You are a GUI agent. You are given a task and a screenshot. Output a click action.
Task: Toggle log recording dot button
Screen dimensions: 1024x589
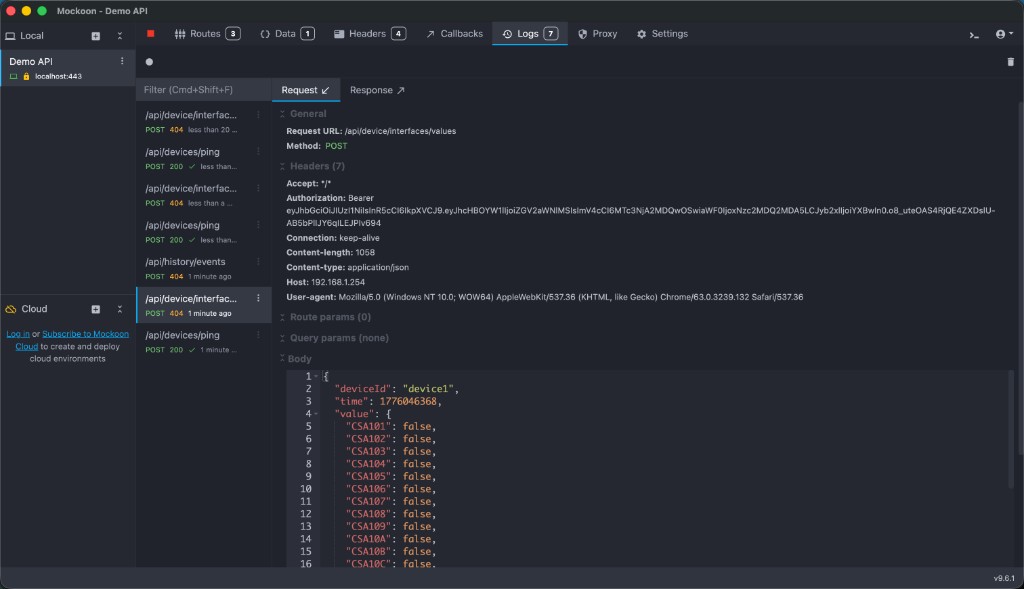pyautogui.click(x=149, y=62)
